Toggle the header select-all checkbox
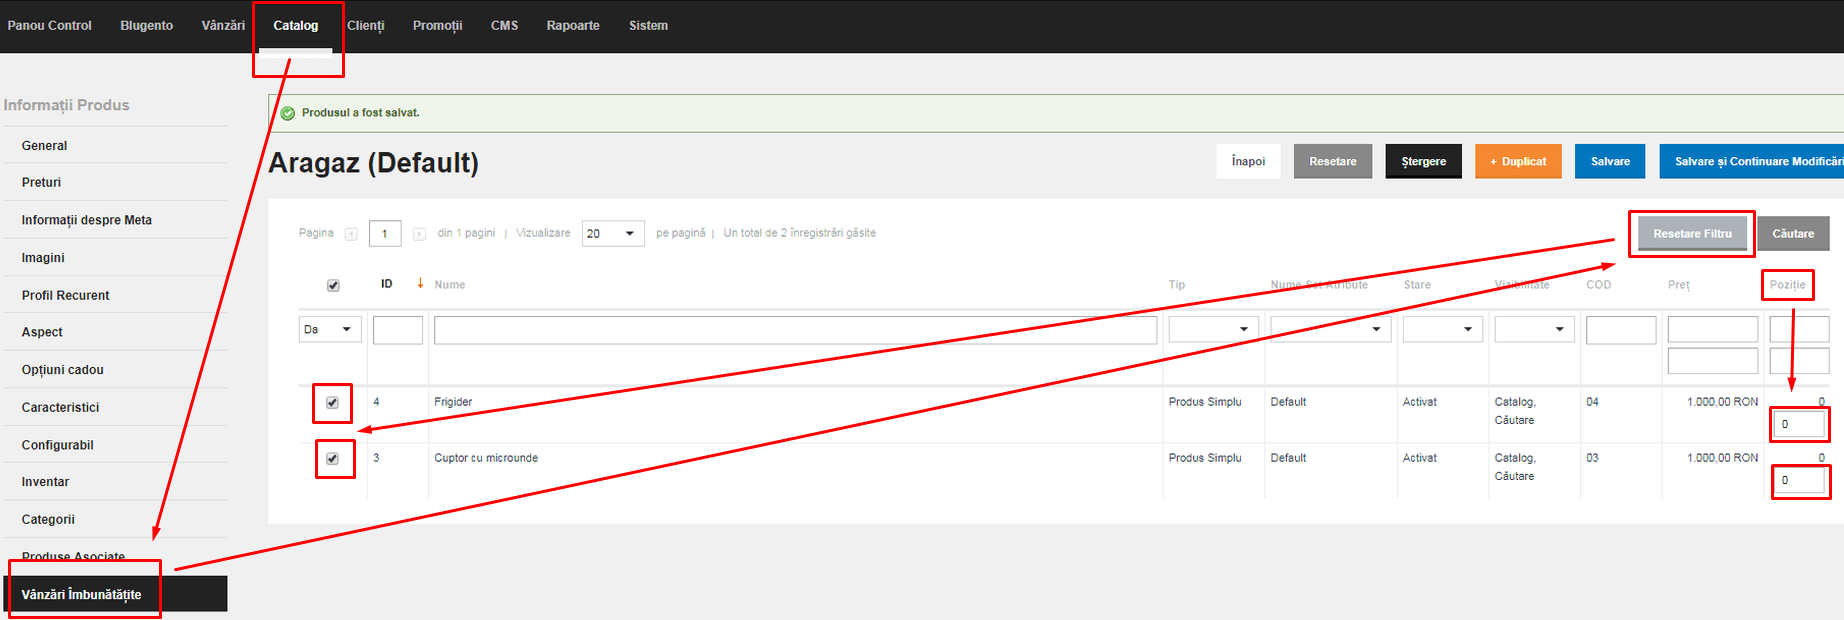 [333, 285]
